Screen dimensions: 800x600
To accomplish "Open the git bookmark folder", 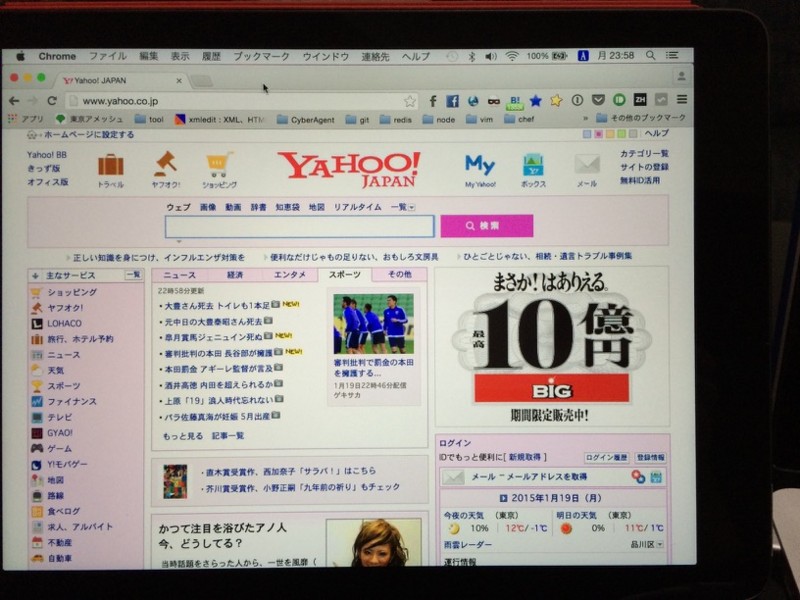I will coord(358,120).
